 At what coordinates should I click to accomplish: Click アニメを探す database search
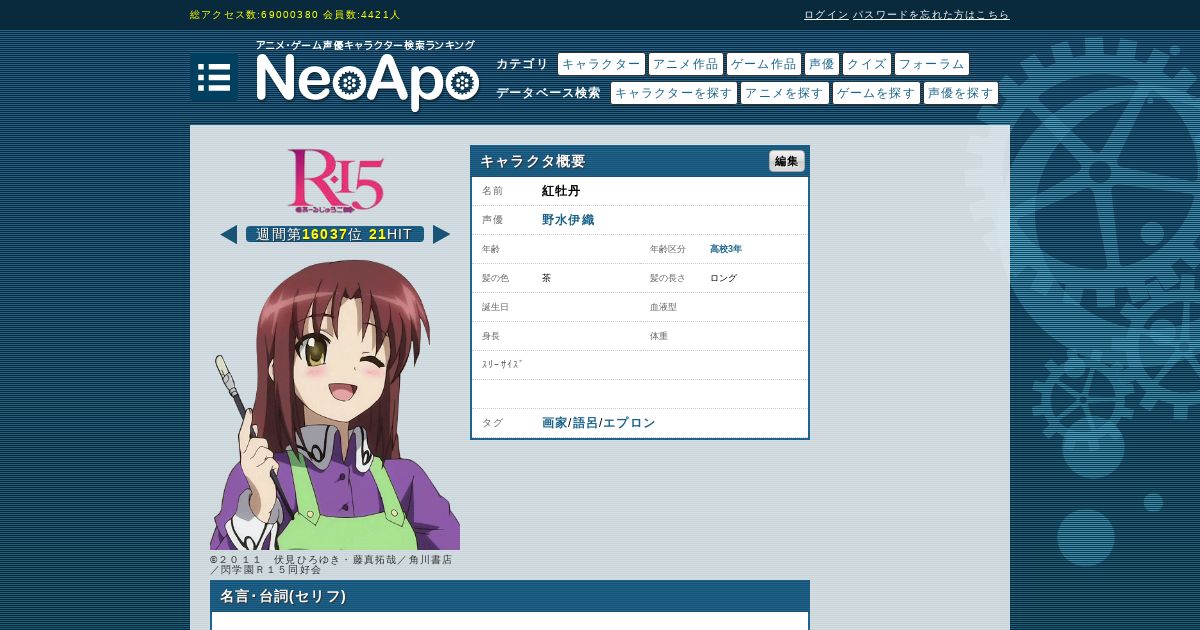785,93
